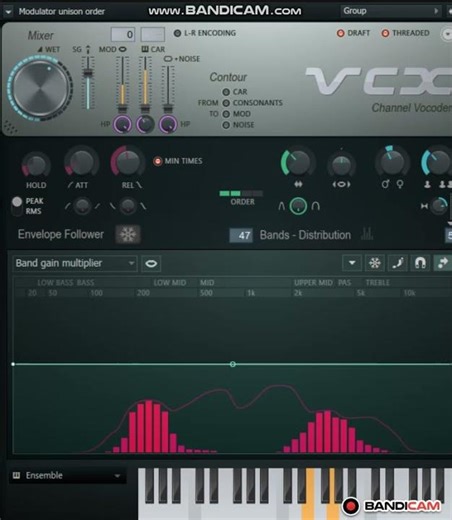This screenshot has width=452, height=520.
Task: Click the lips icon beside the dropdown
Action: coord(151,264)
